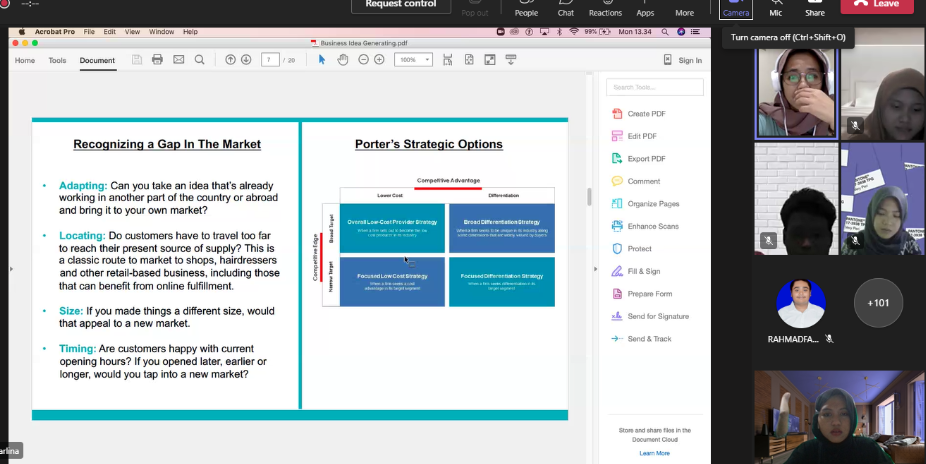Turn off the camera in meeting bar
Viewport: 926px width, 464px height.
point(736,9)
